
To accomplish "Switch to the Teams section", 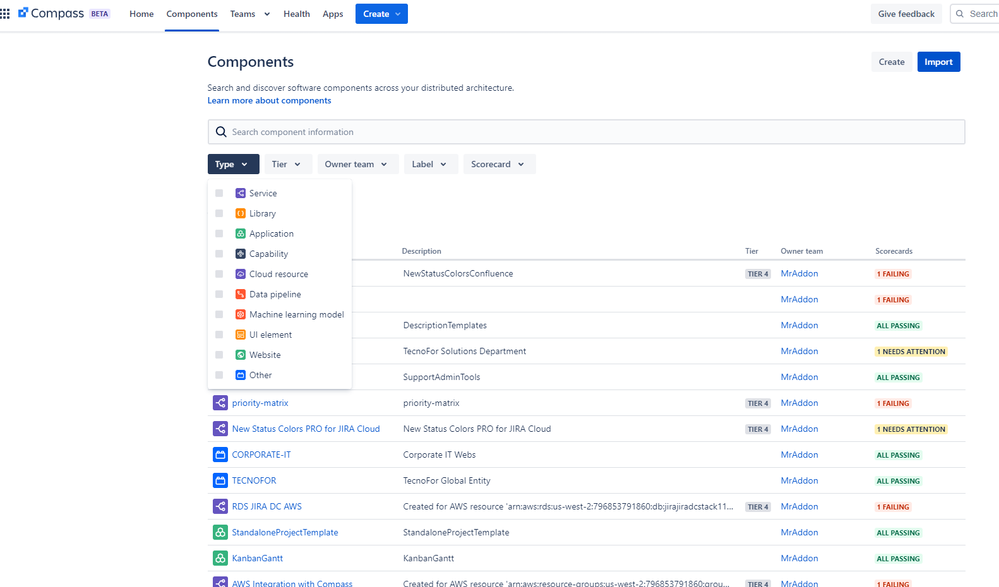I will 243,13.
